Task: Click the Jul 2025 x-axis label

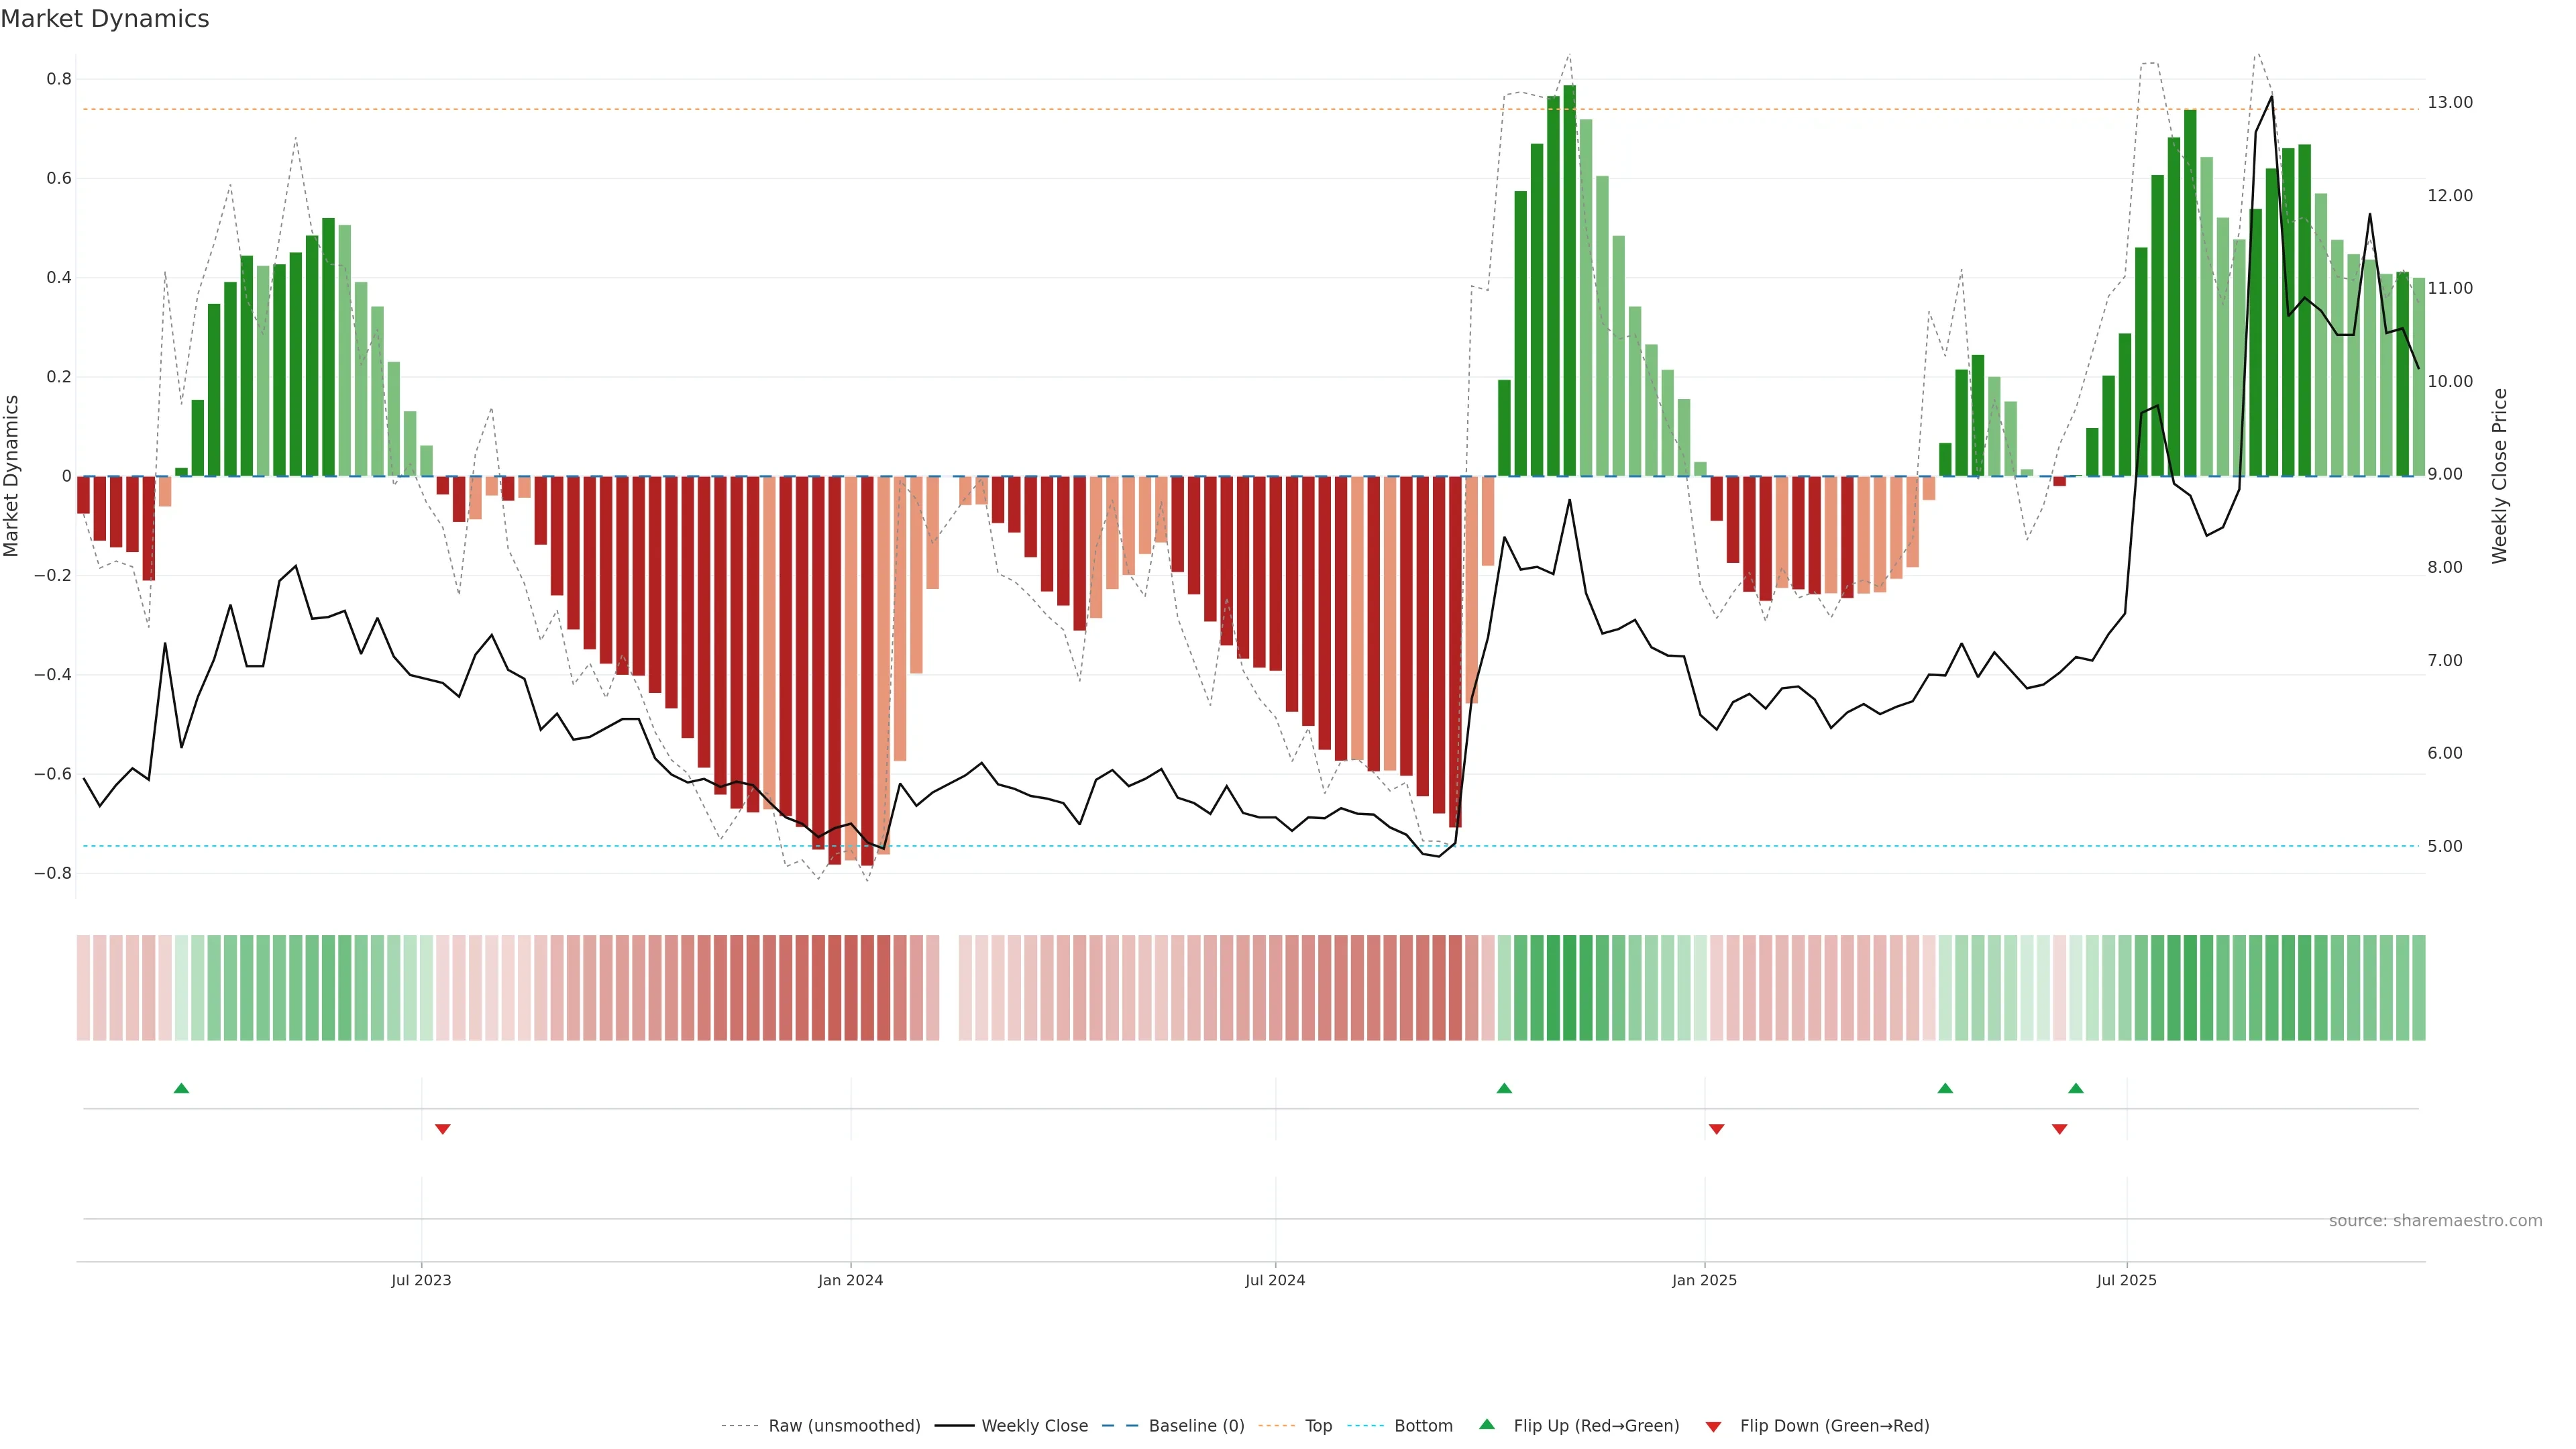Action: pyautogui.click(x=2126, y=1280)
